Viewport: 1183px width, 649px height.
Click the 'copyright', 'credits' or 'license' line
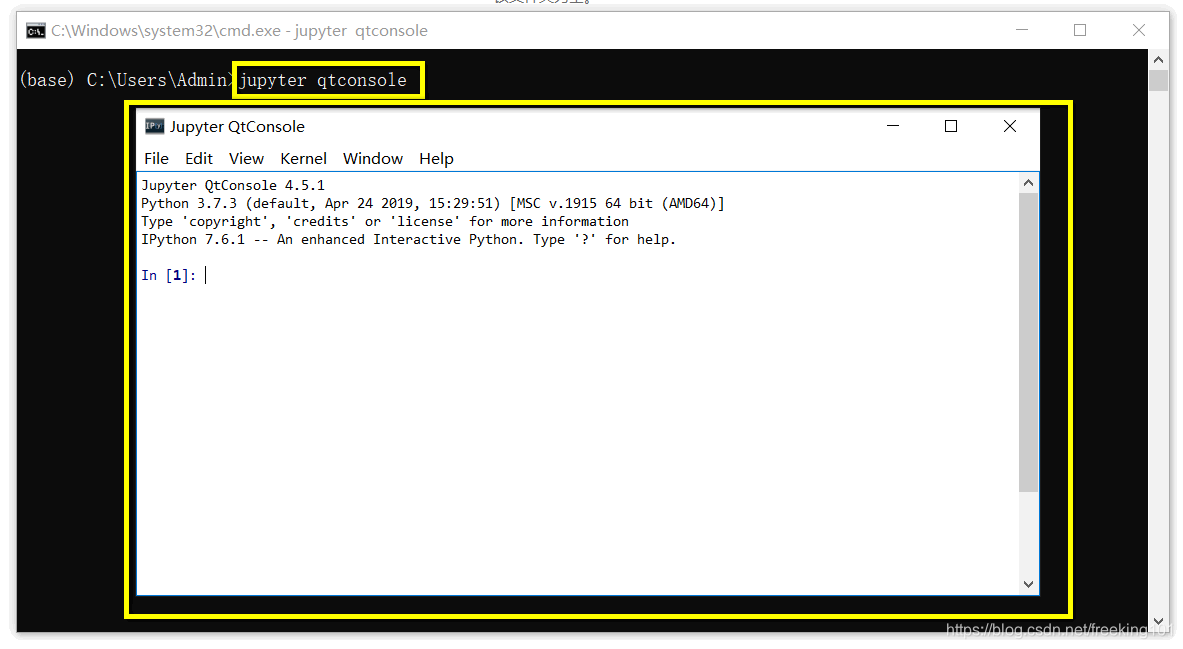tap(385, 222)
